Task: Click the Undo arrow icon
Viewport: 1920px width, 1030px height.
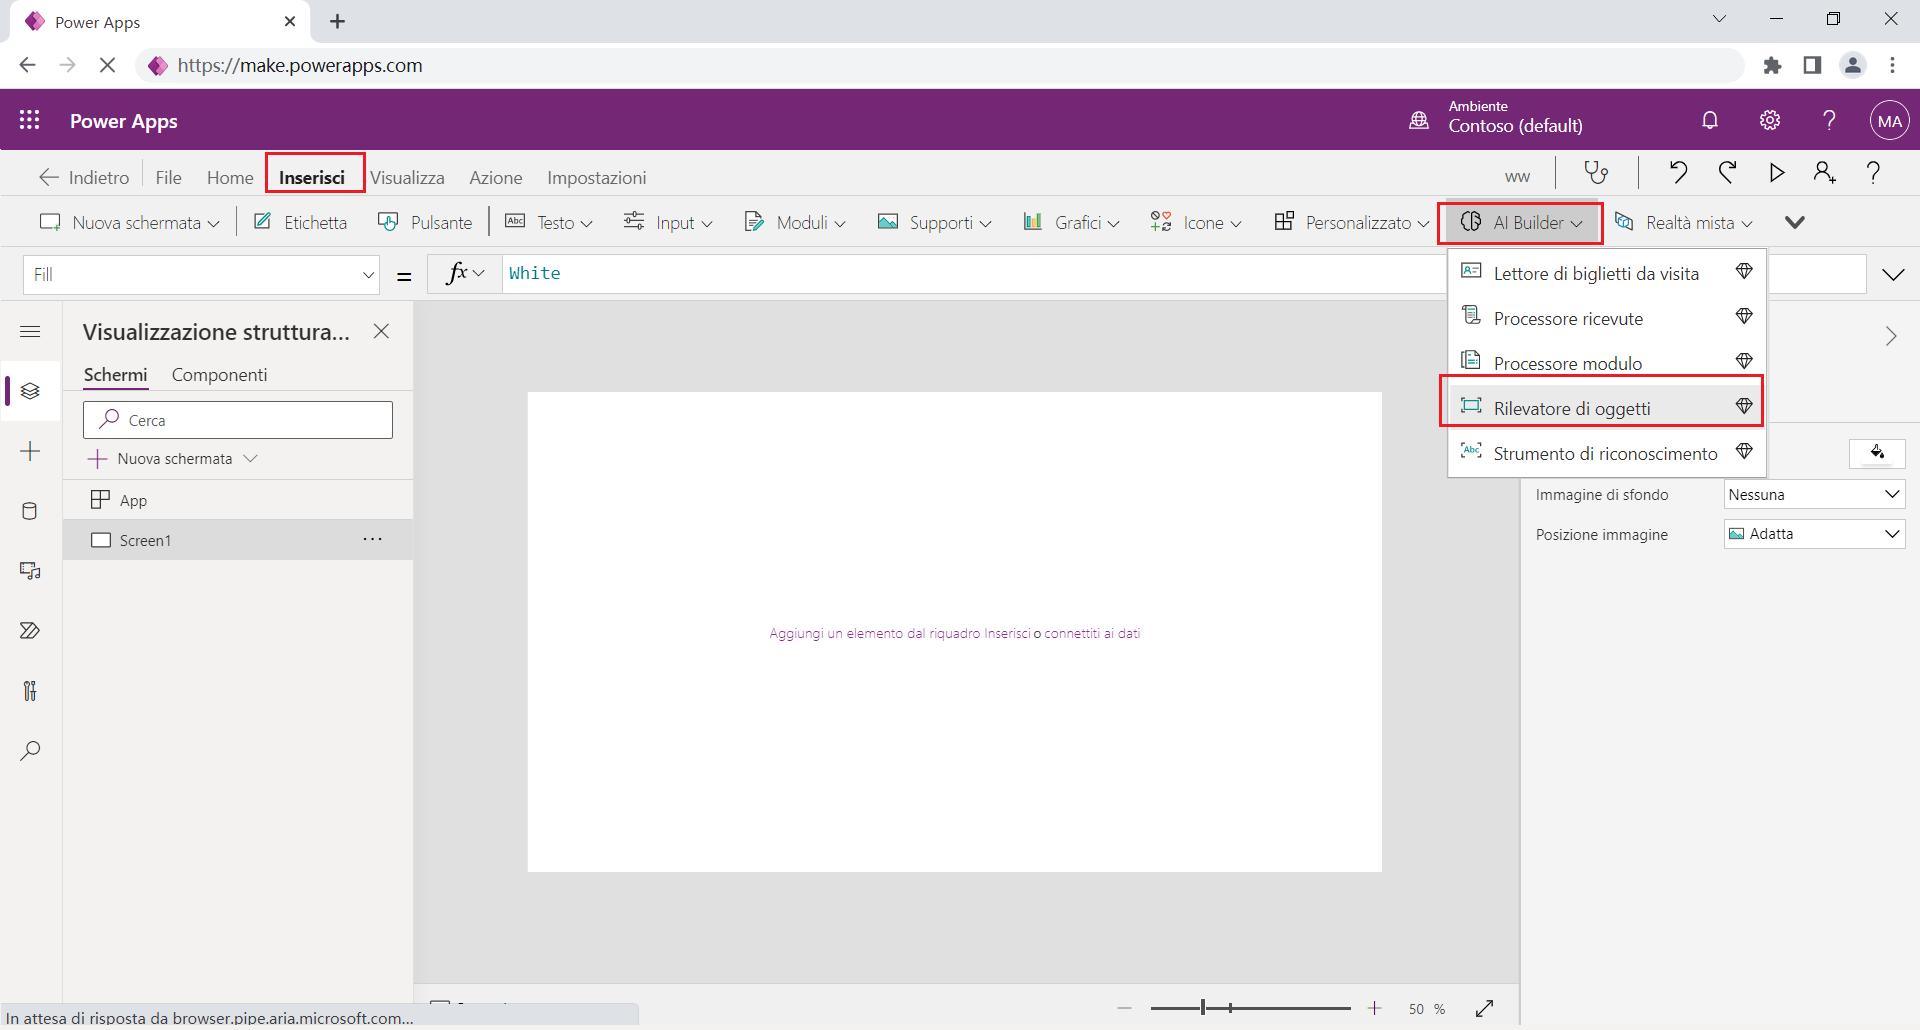Action: coord(1678,173)
